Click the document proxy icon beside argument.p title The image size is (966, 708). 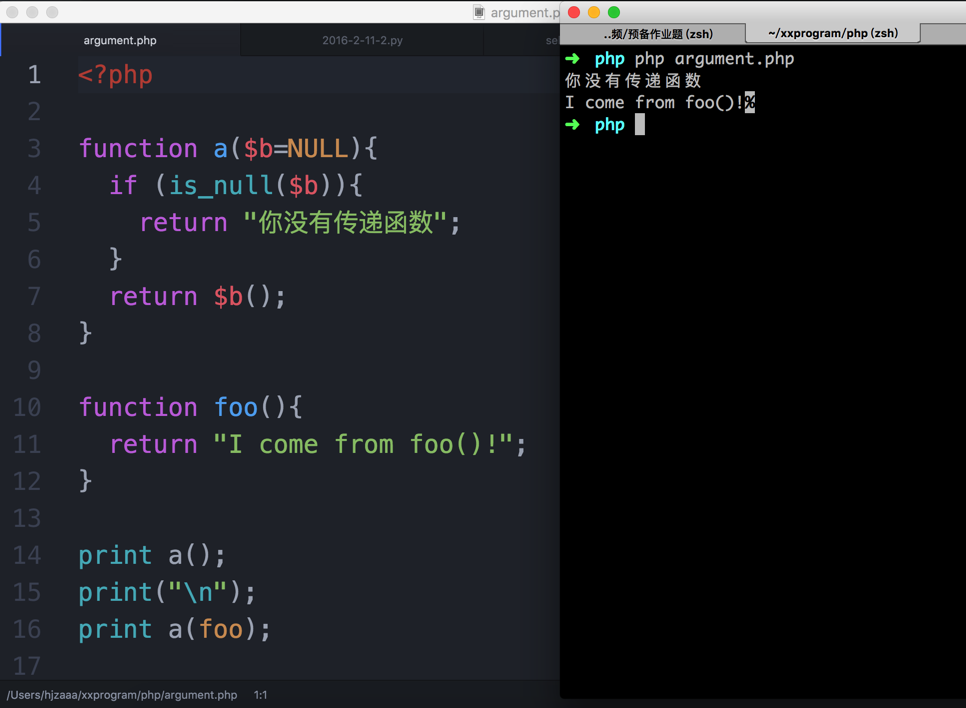(481, 13)
